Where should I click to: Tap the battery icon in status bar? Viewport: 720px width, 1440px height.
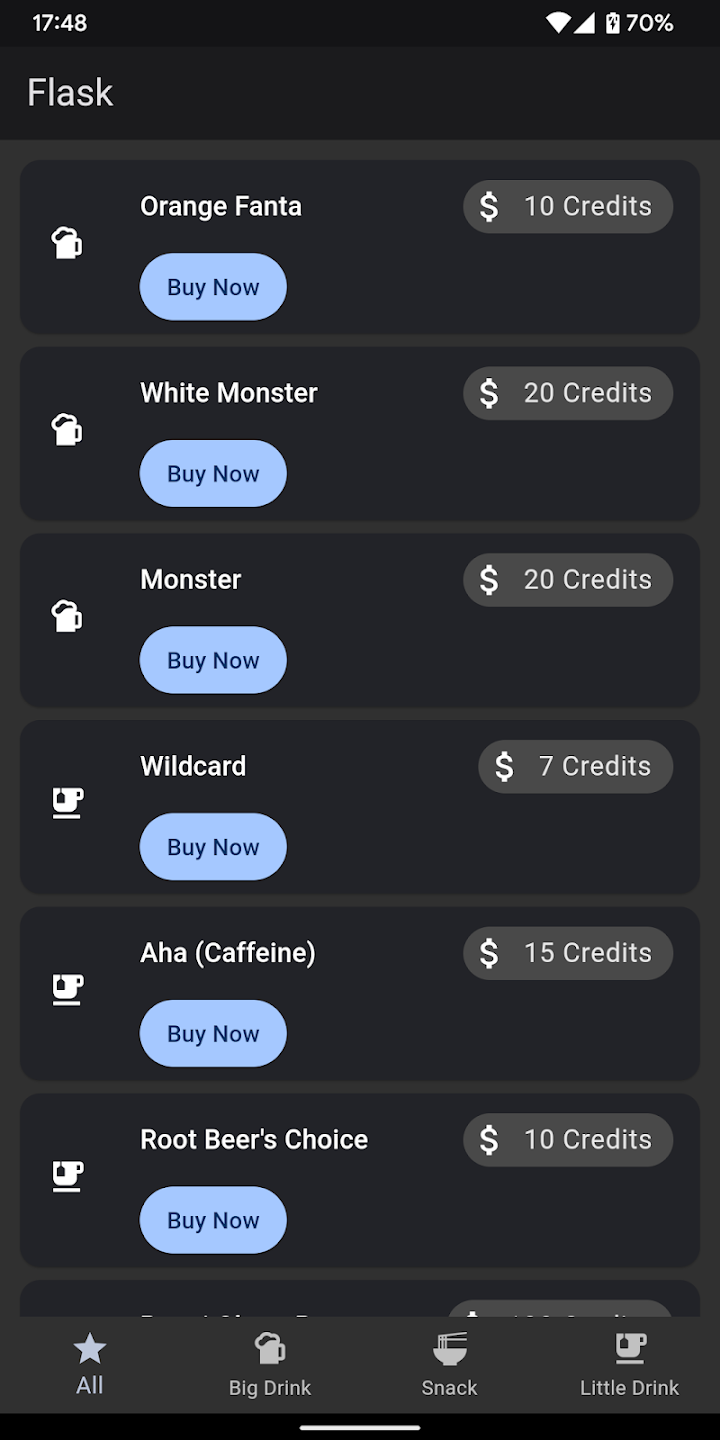tap(612, 23)
